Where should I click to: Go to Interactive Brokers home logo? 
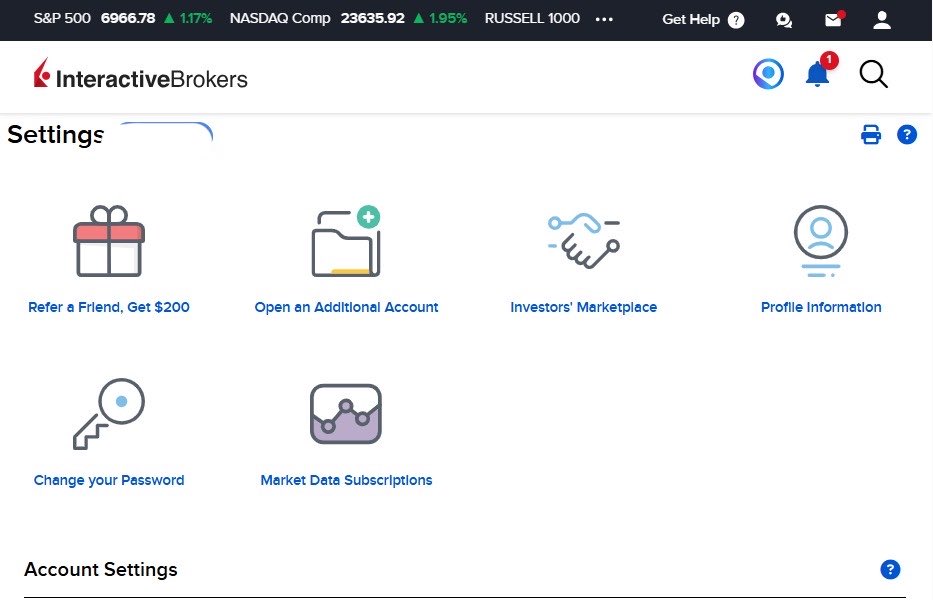click(x=140, y=74)
